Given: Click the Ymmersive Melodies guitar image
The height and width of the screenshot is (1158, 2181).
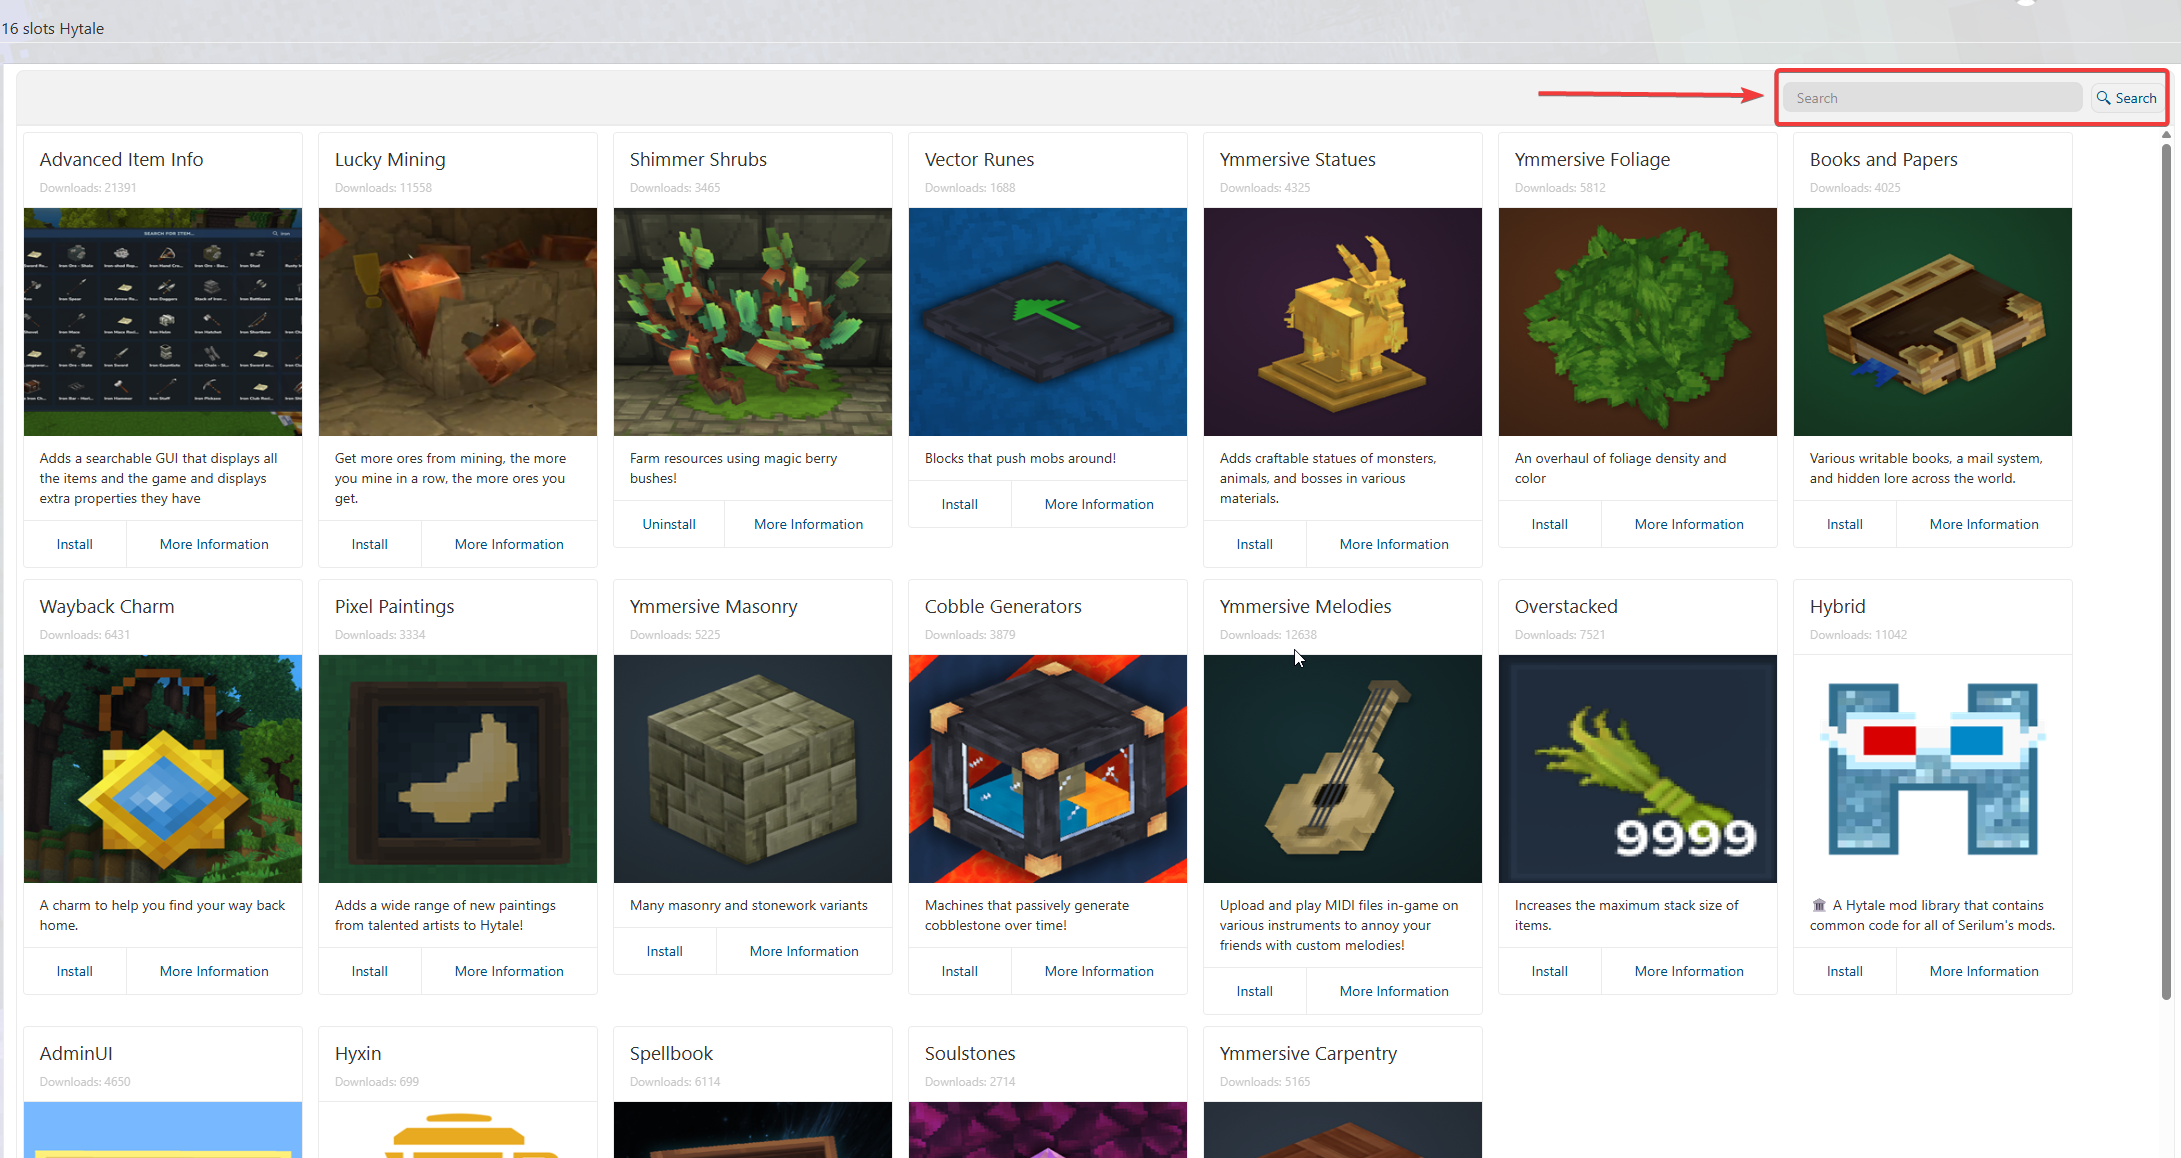Looking at the screenshot, I should click(1342, 768).
